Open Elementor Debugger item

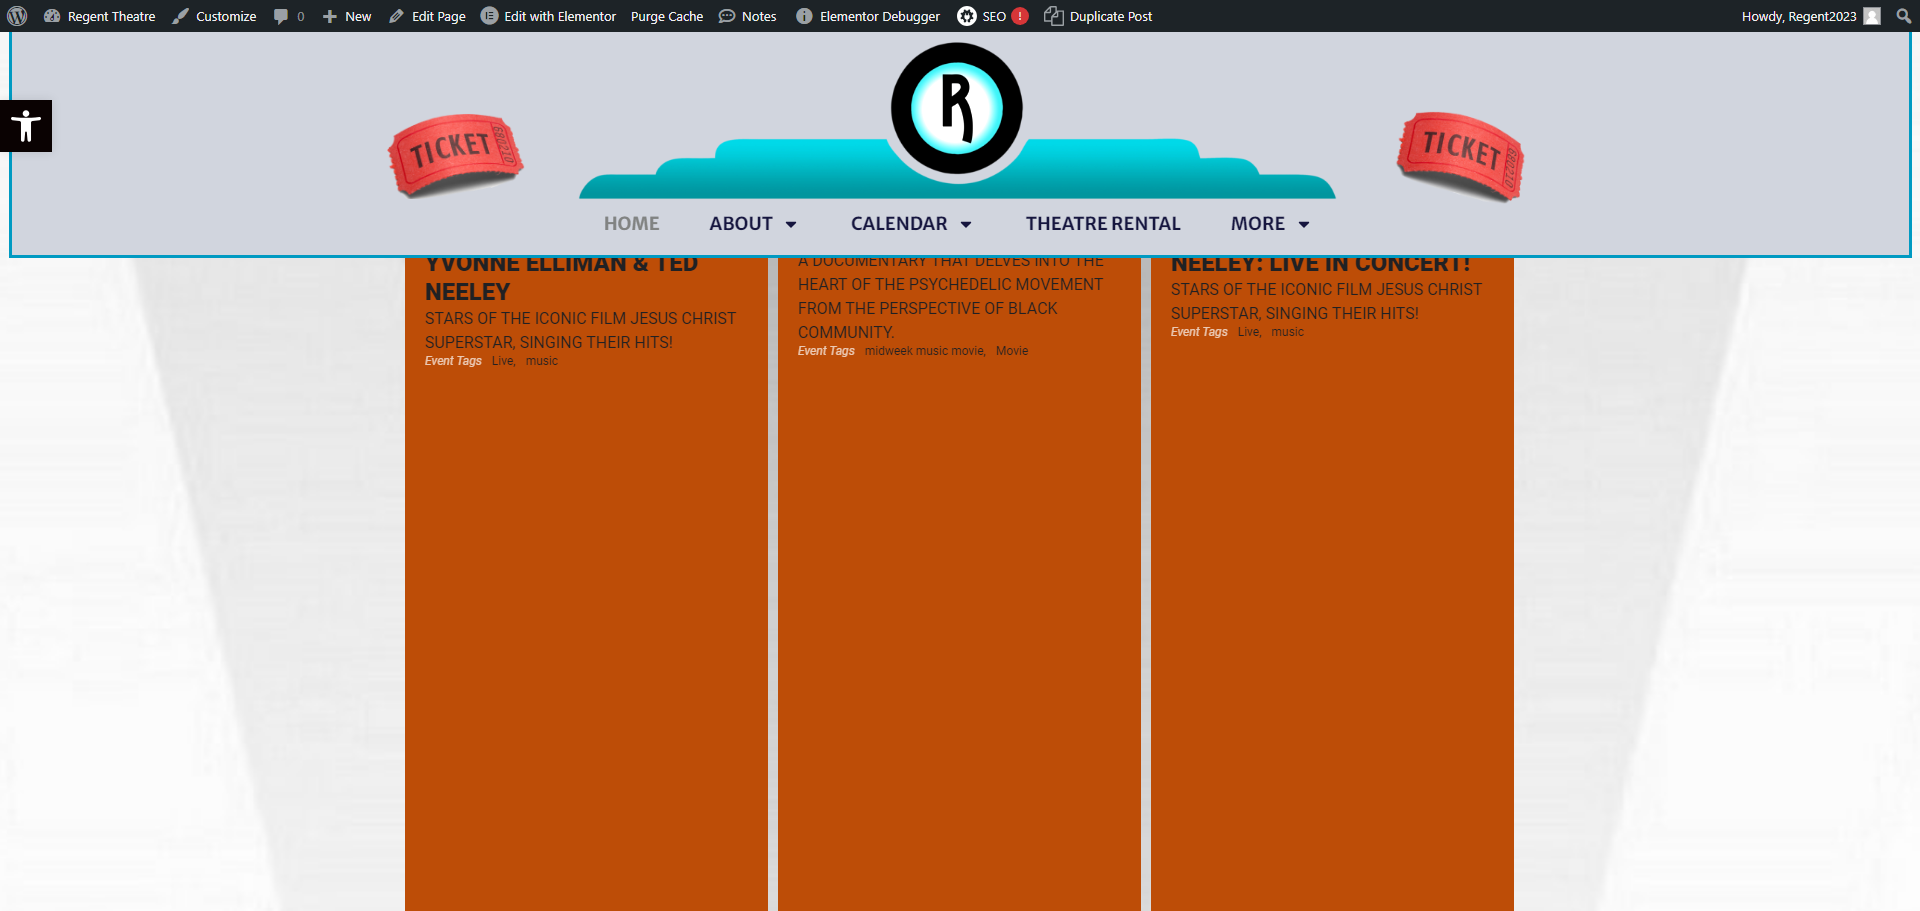click(x=868, y=16)
